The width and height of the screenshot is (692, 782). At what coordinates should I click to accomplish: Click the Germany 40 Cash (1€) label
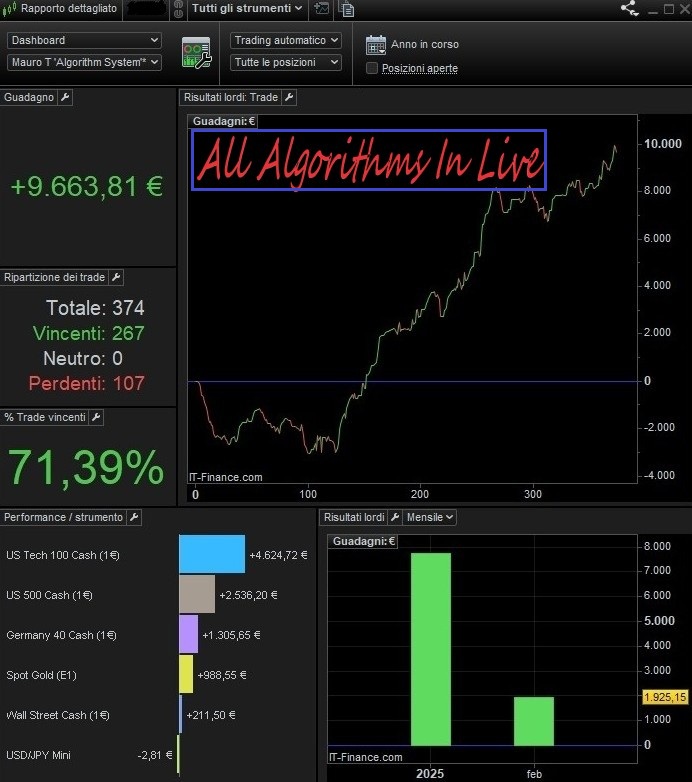[61, 635]
